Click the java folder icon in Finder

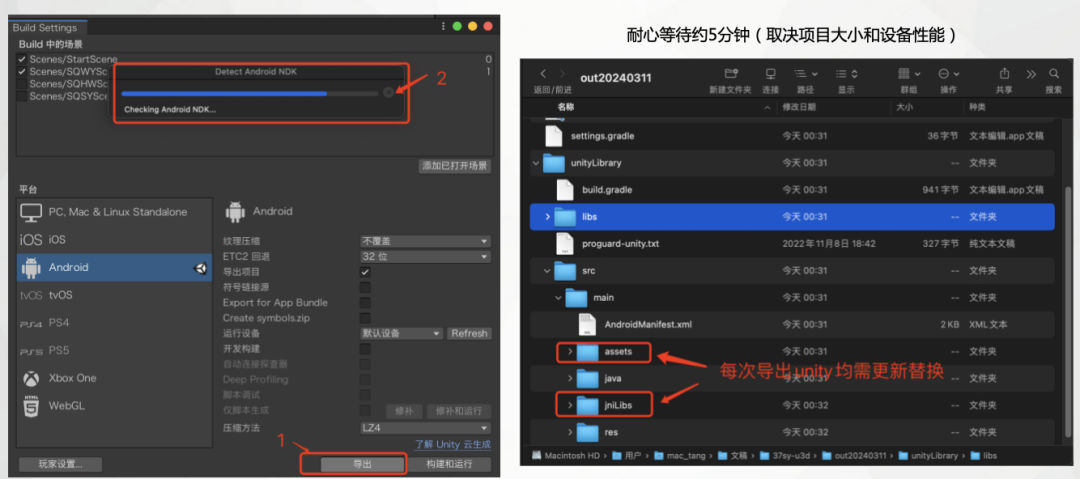pyautogui.click(x=588, y=378)
